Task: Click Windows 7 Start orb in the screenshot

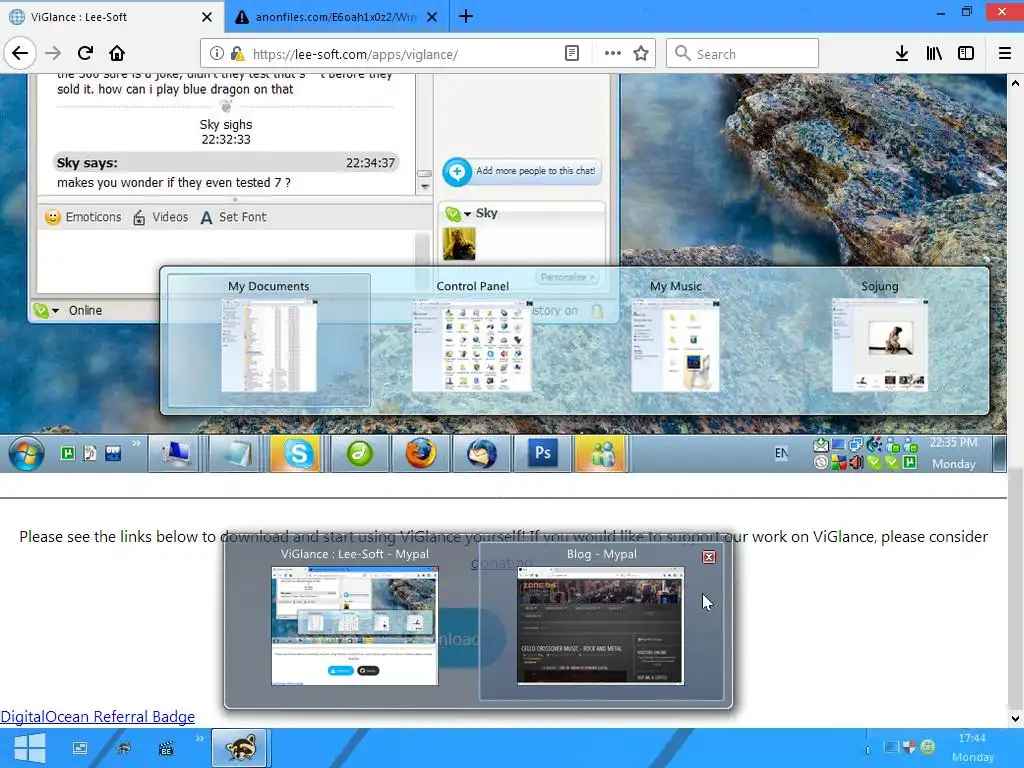Action: pos(27,454)
